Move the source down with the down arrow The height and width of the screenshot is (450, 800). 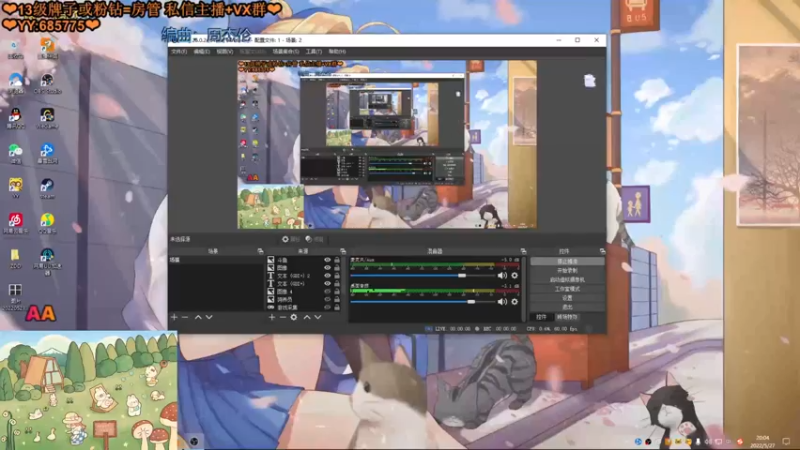coord(318,317)
